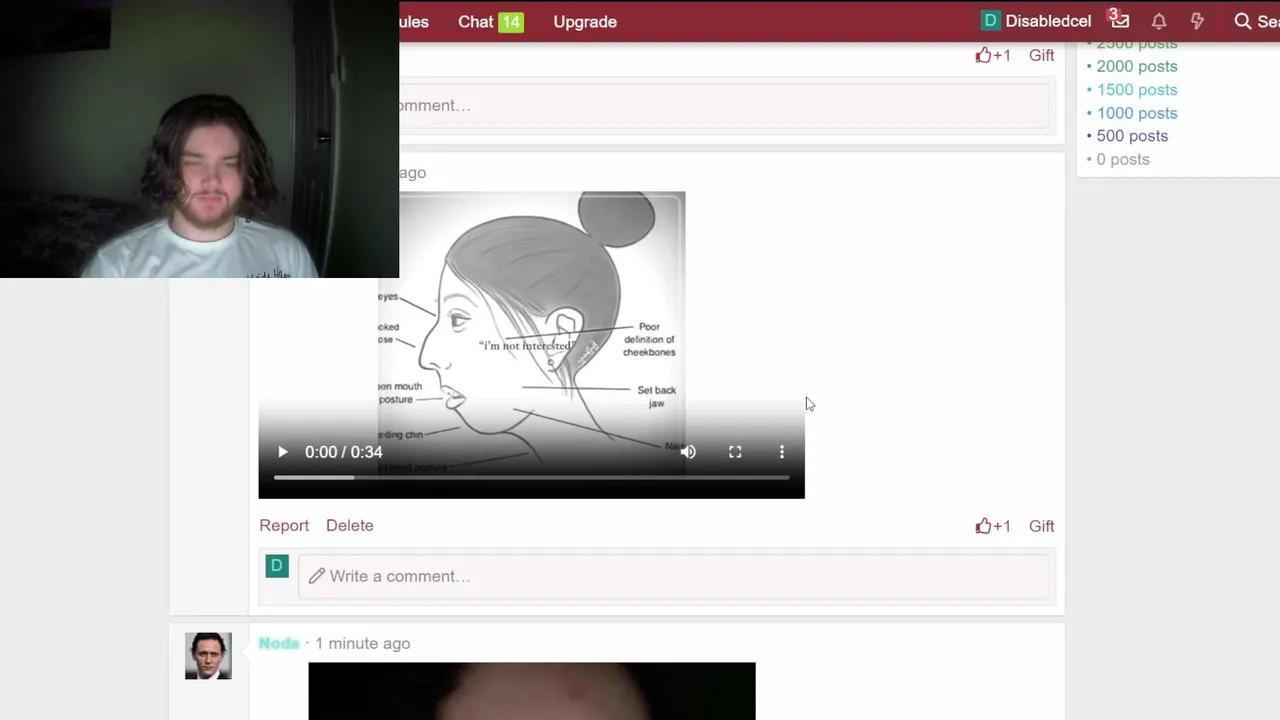
Task: Open the Node user avatar
Action: 208,656
